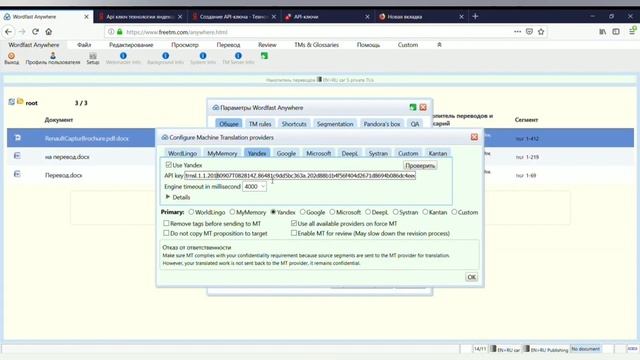Screen dimensions: 640x360
Task: Open the Segmentation settings tab
Action: (335, 124)
